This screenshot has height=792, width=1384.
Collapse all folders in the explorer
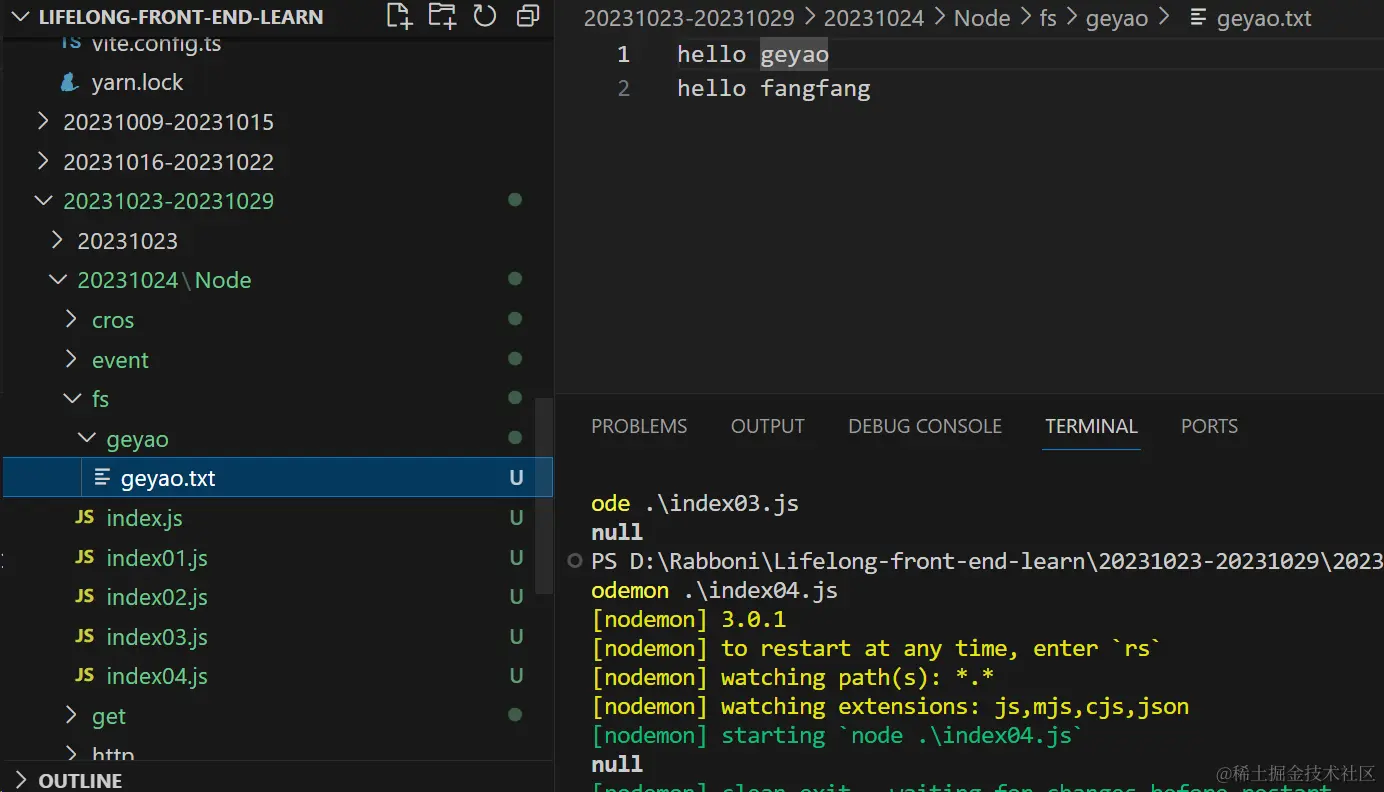point(527,16)
